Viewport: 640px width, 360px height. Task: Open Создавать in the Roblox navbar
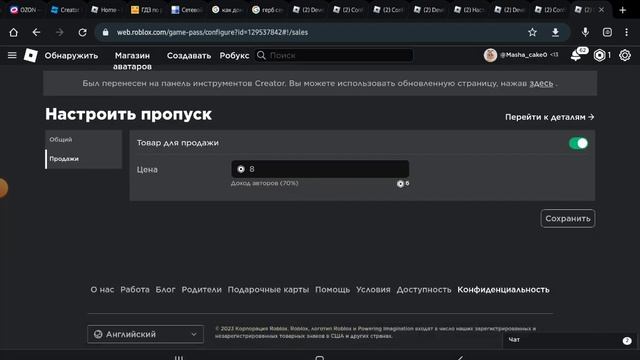tap(189, 56)
